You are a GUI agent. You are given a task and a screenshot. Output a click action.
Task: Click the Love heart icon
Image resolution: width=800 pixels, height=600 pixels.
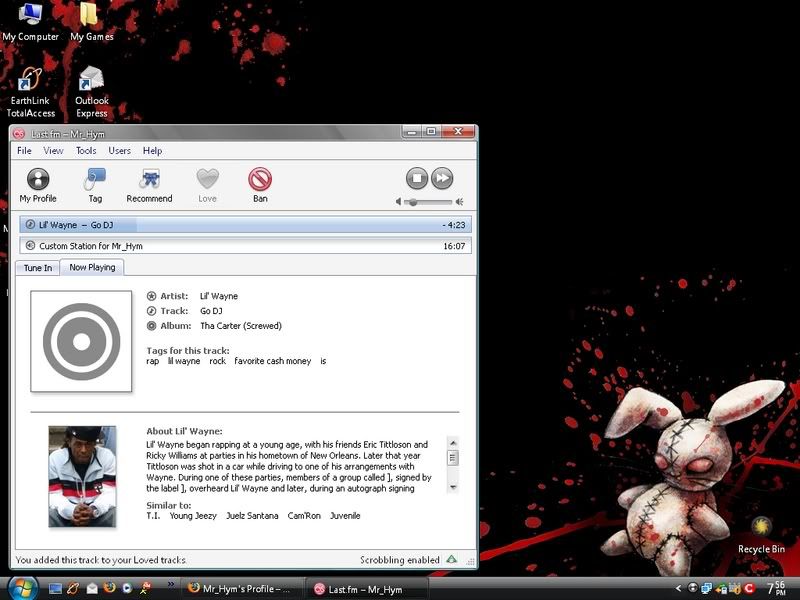[207, 181]
